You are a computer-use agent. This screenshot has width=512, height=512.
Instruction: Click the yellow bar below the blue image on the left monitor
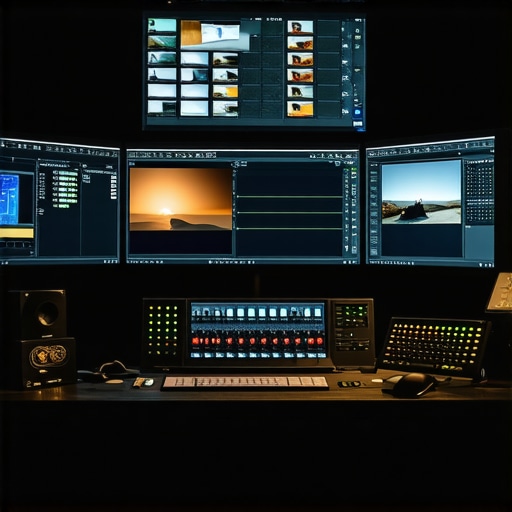point(17,233)
